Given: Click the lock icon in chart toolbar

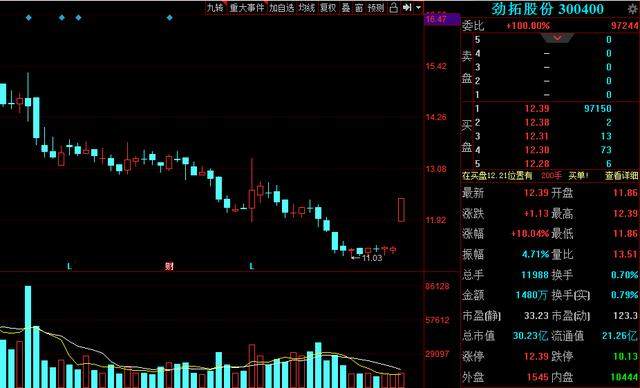Looking at the screenshot, I should (393, 8).
